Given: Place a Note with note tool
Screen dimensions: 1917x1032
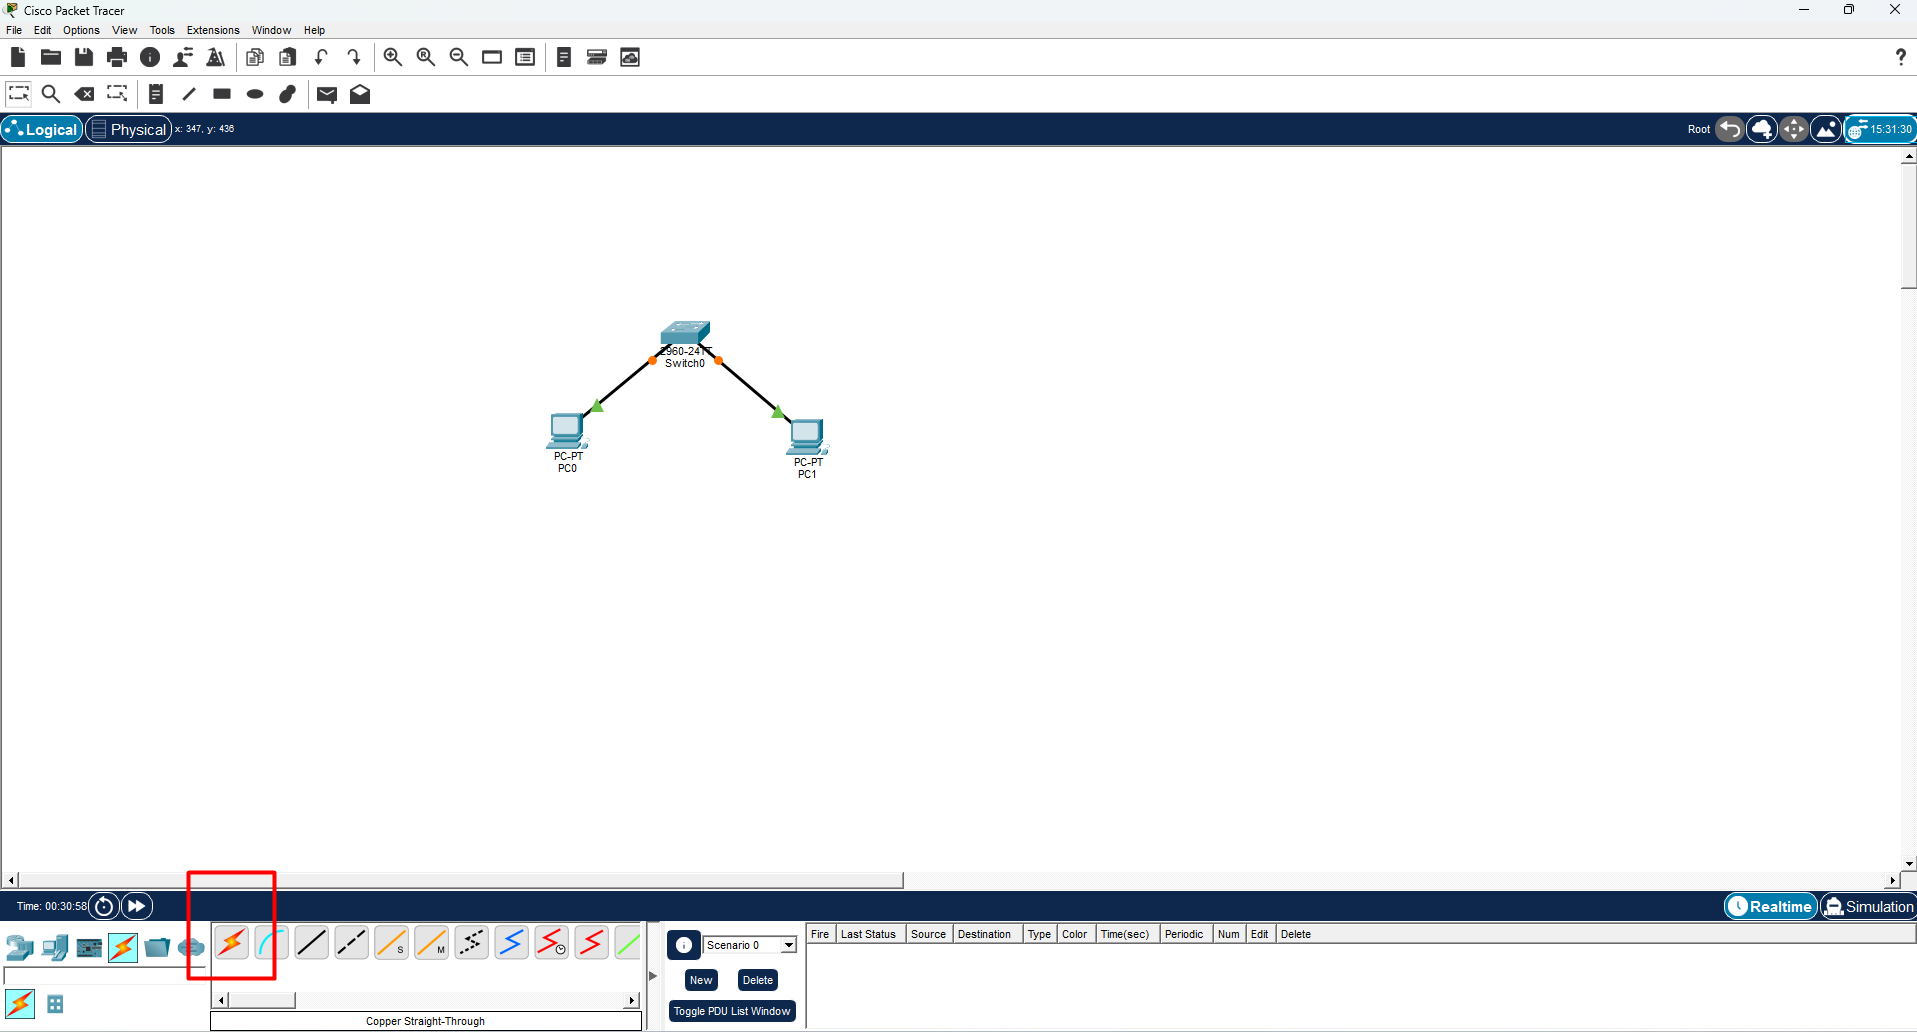Looking at the screenshot, I should [x=156, y=94].
